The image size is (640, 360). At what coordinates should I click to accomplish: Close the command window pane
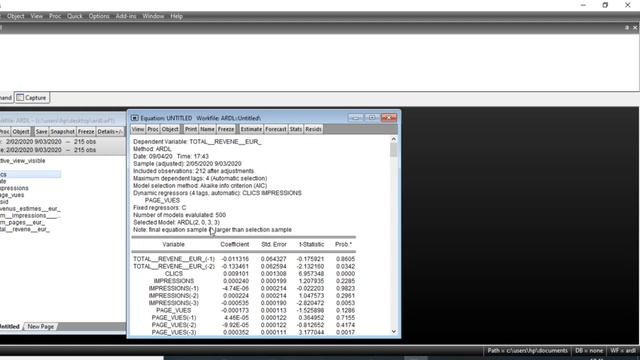coord(635,28)
